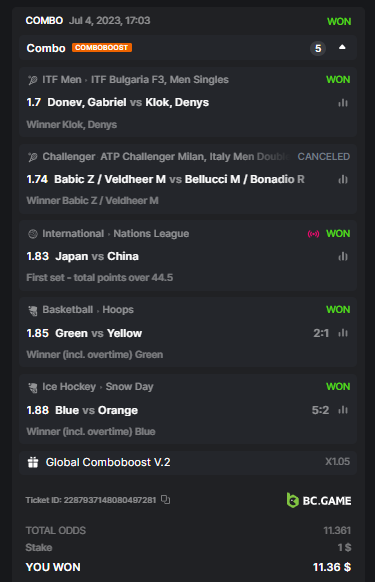Click the selection count badge showing 5
This screenshot has width=375, height=582.
tap(318, 48)
